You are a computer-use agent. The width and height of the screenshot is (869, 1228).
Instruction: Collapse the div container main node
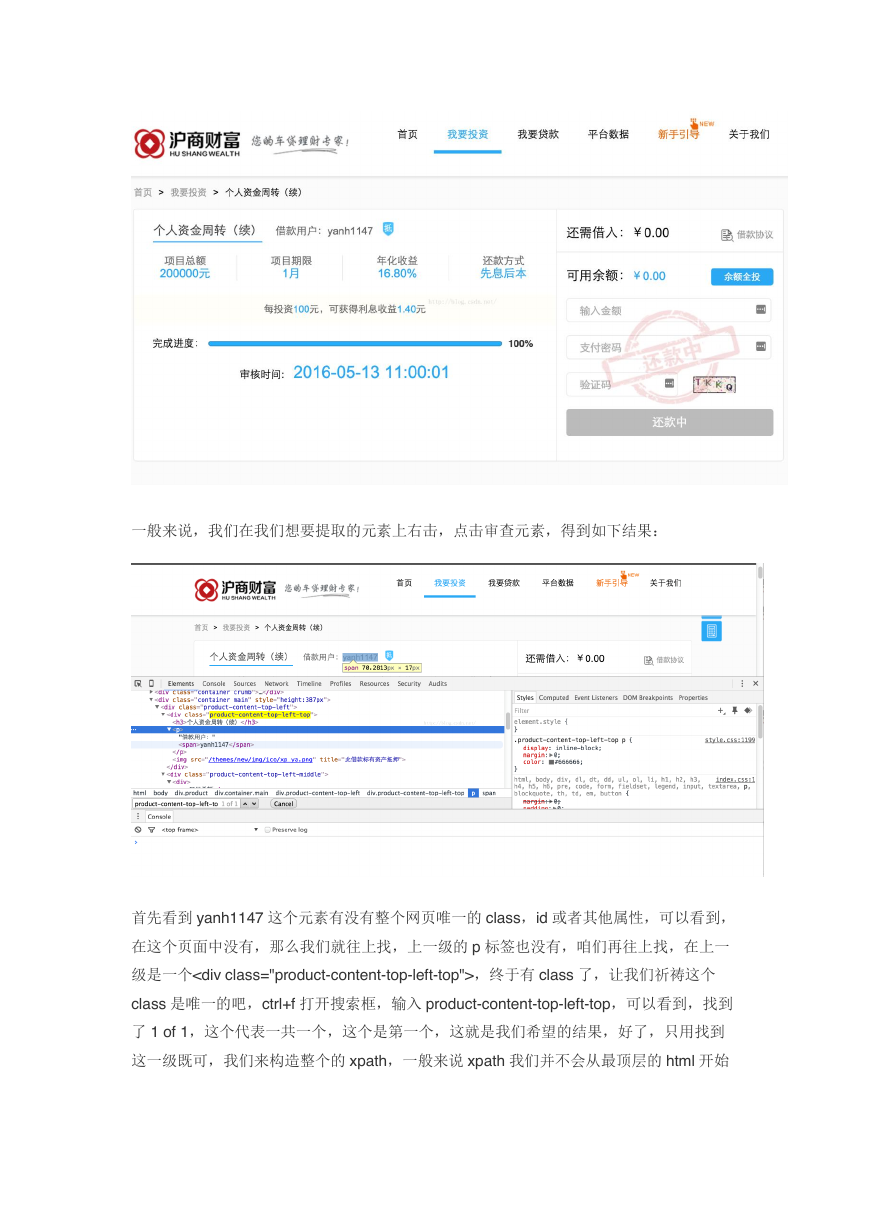151,699
